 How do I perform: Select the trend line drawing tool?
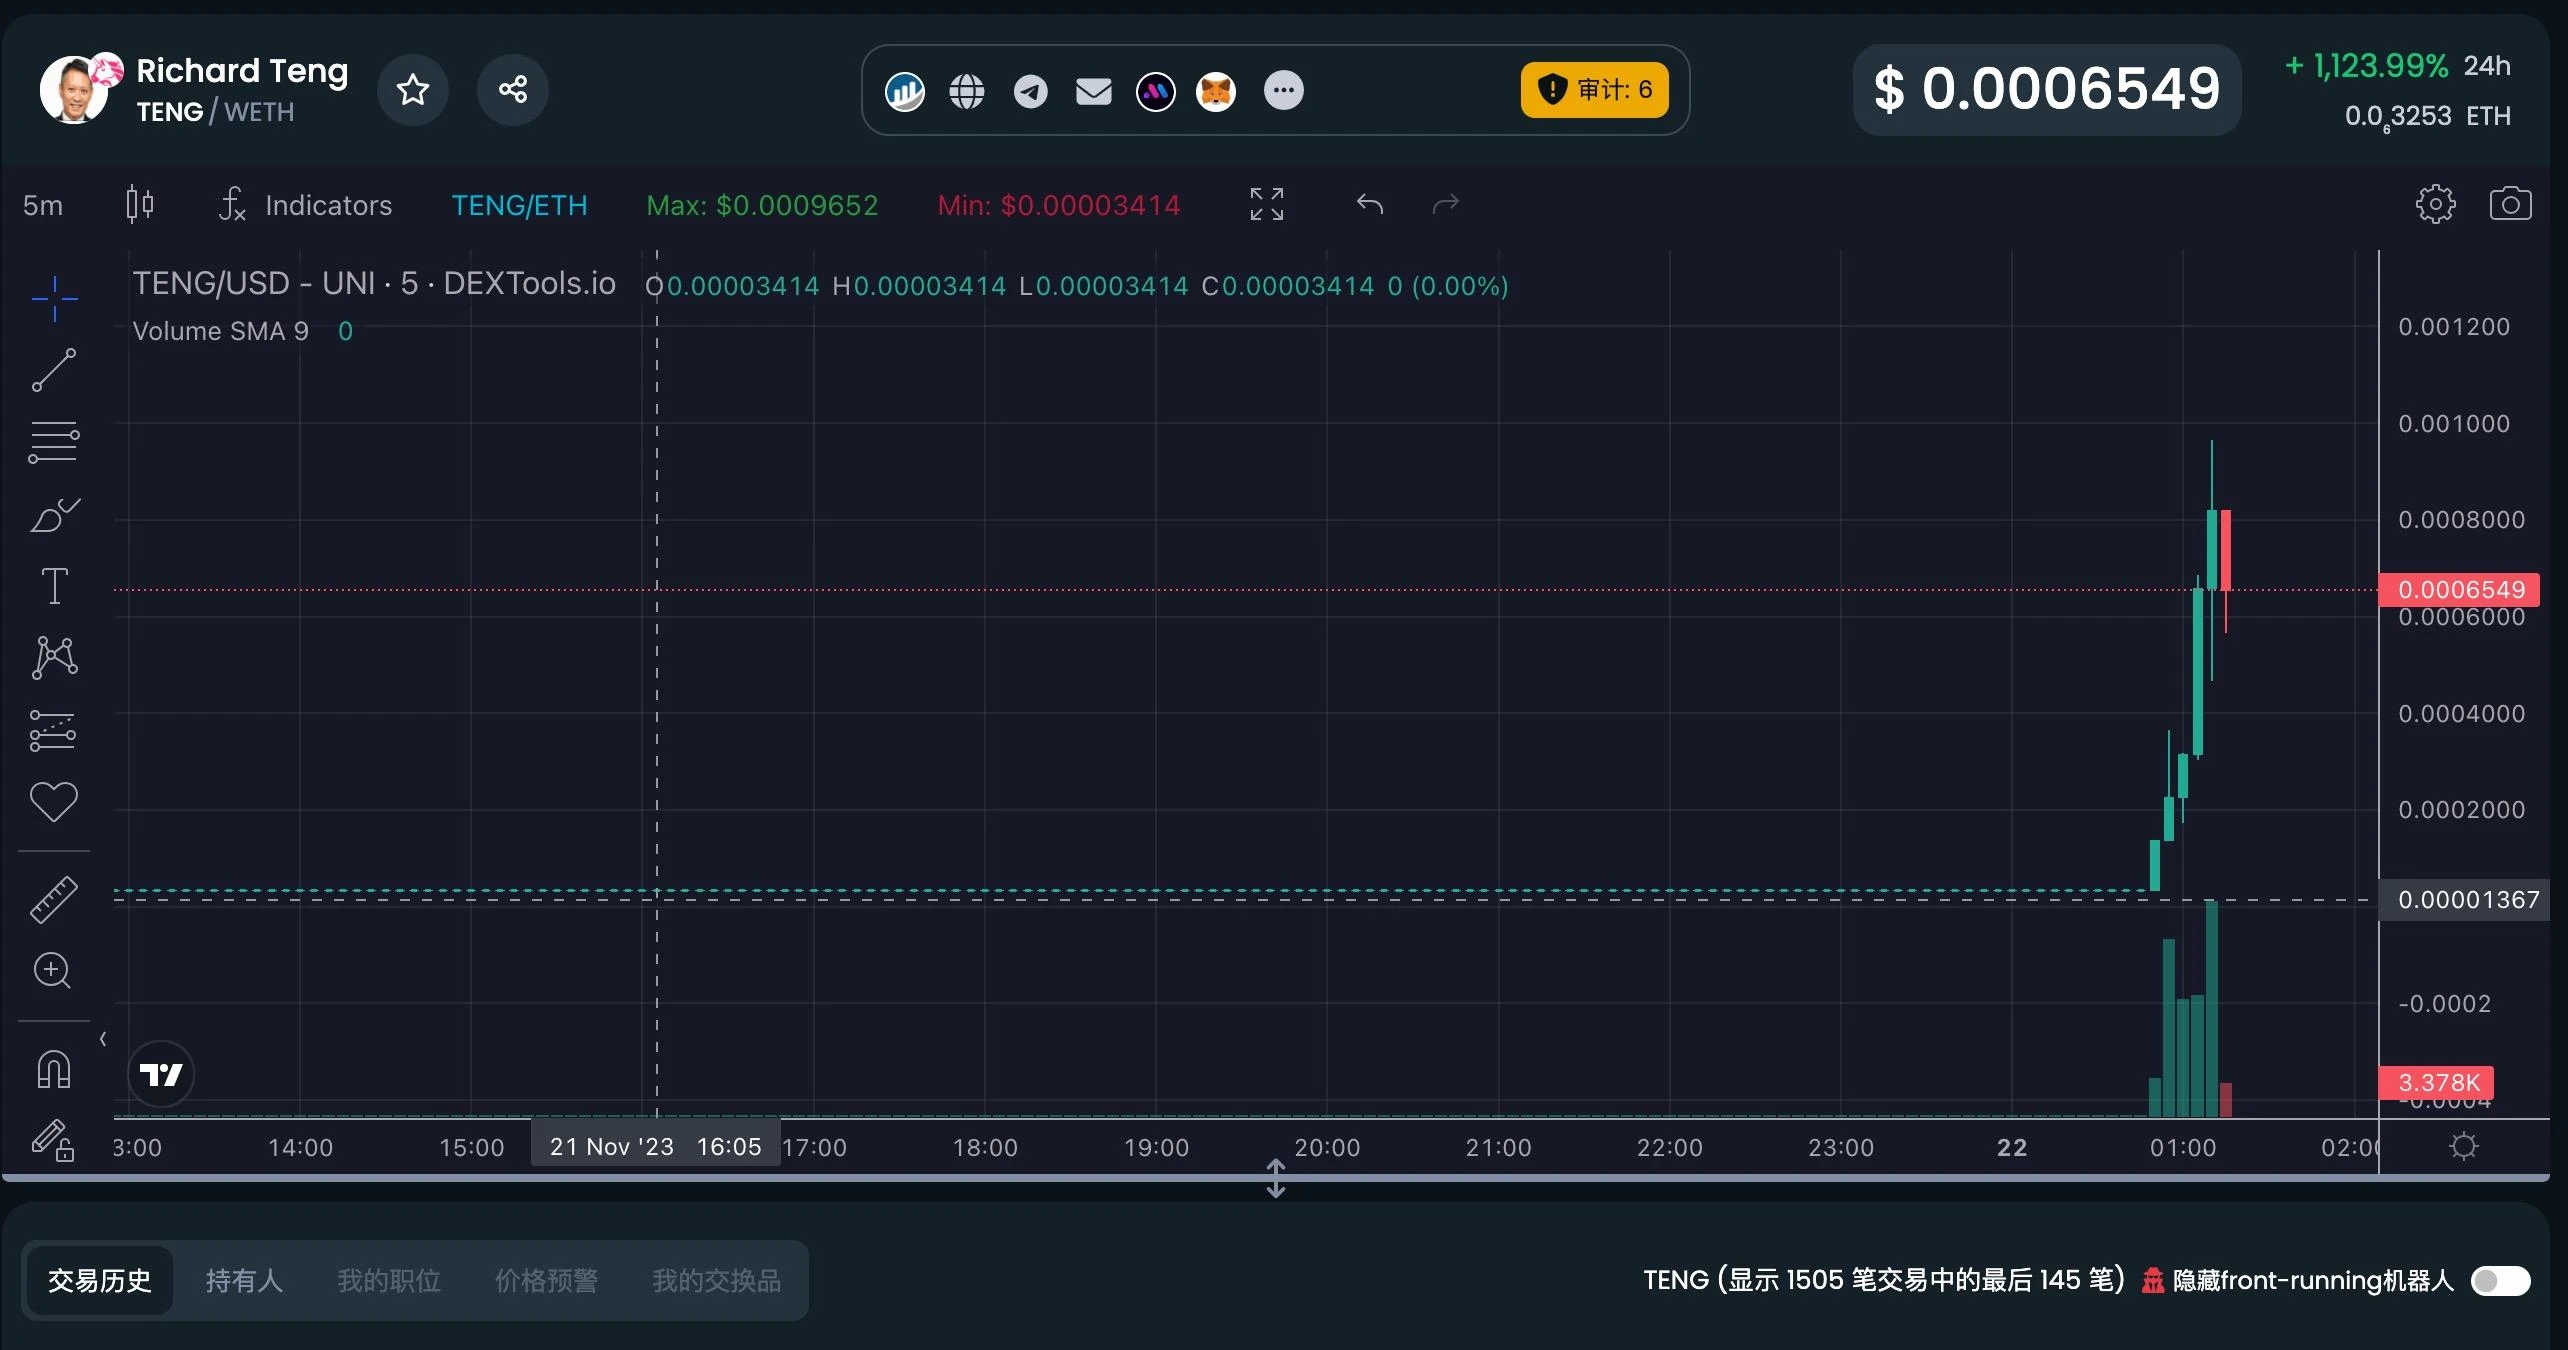(x=54, y=370)
